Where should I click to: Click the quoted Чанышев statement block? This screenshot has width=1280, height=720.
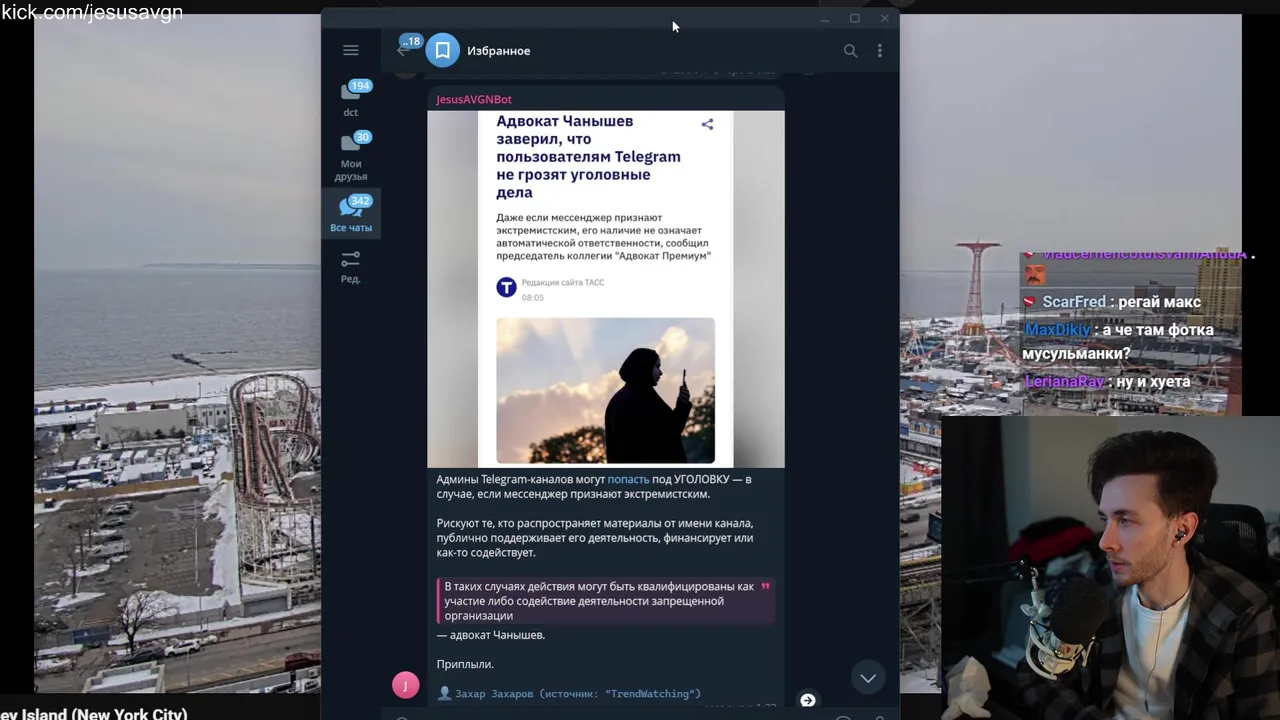tap(606, 601)
